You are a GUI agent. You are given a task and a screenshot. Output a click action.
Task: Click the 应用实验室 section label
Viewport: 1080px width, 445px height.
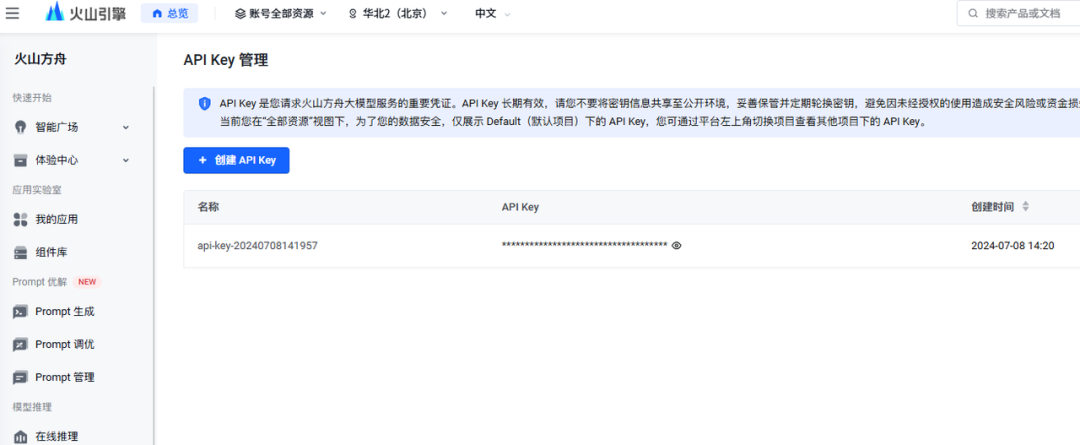(37, 189)
